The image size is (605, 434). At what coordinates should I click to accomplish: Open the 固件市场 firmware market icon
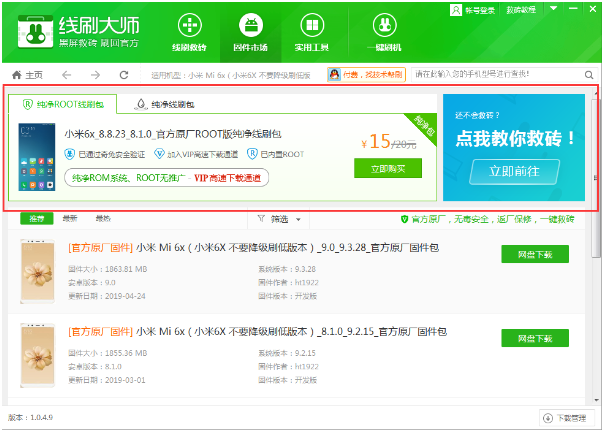[x=251, y=25]
